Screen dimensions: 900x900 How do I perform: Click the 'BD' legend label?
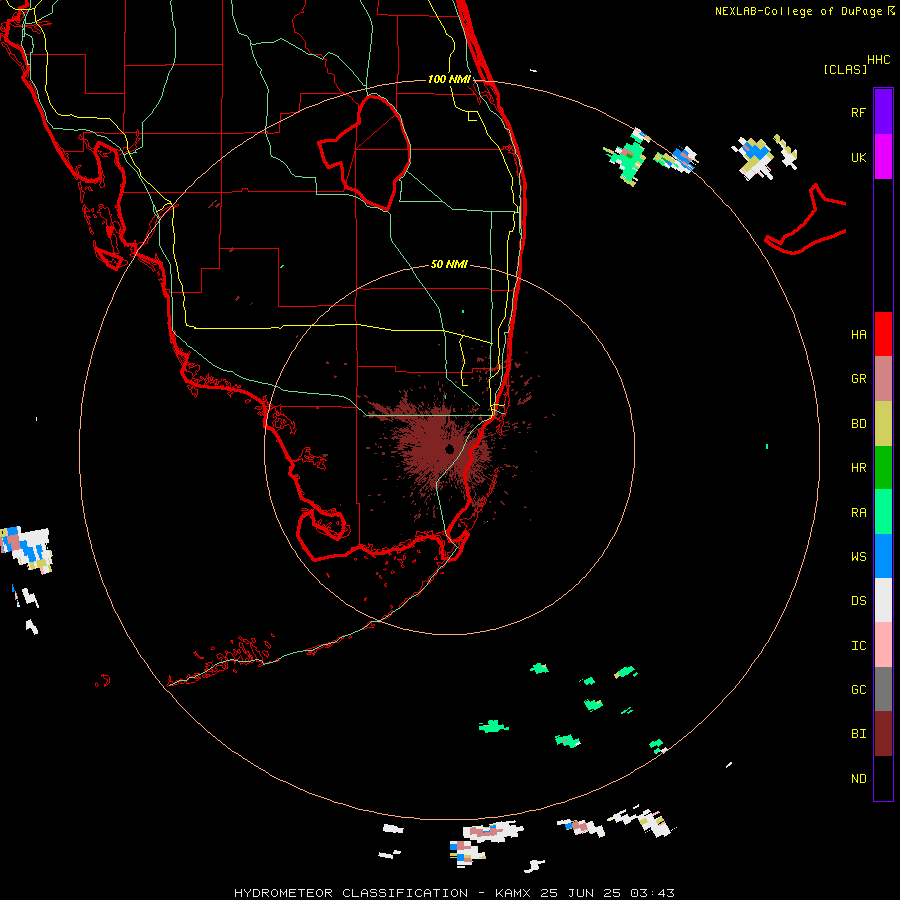859,424
